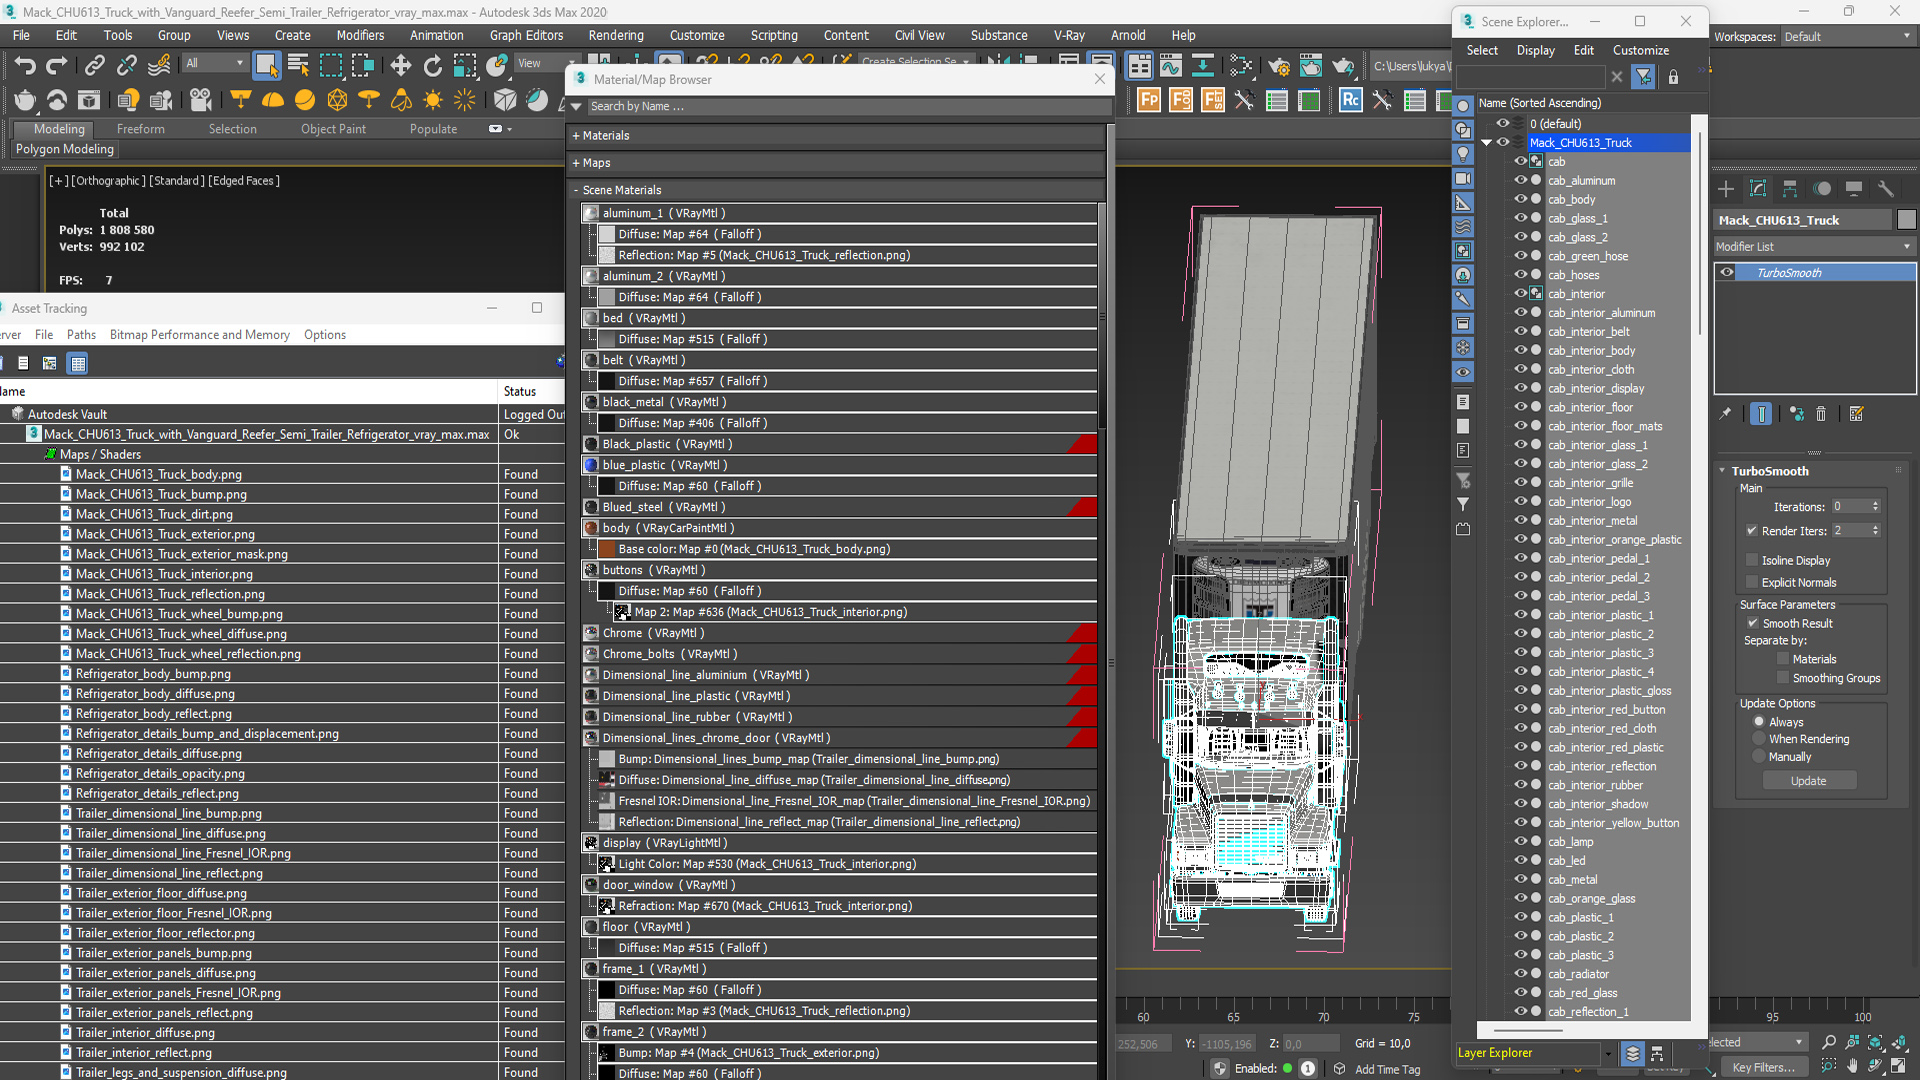
Task: Open Rendered Frame Window icon
Action: (1310, 66)
